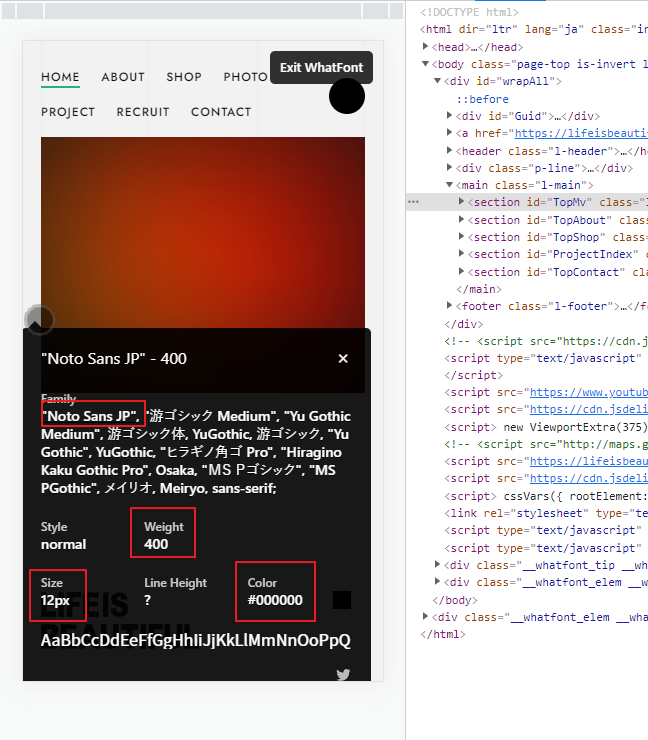Open the ABOUT menu item
Viewport: 648px width, 740px height.
(123, 77)
